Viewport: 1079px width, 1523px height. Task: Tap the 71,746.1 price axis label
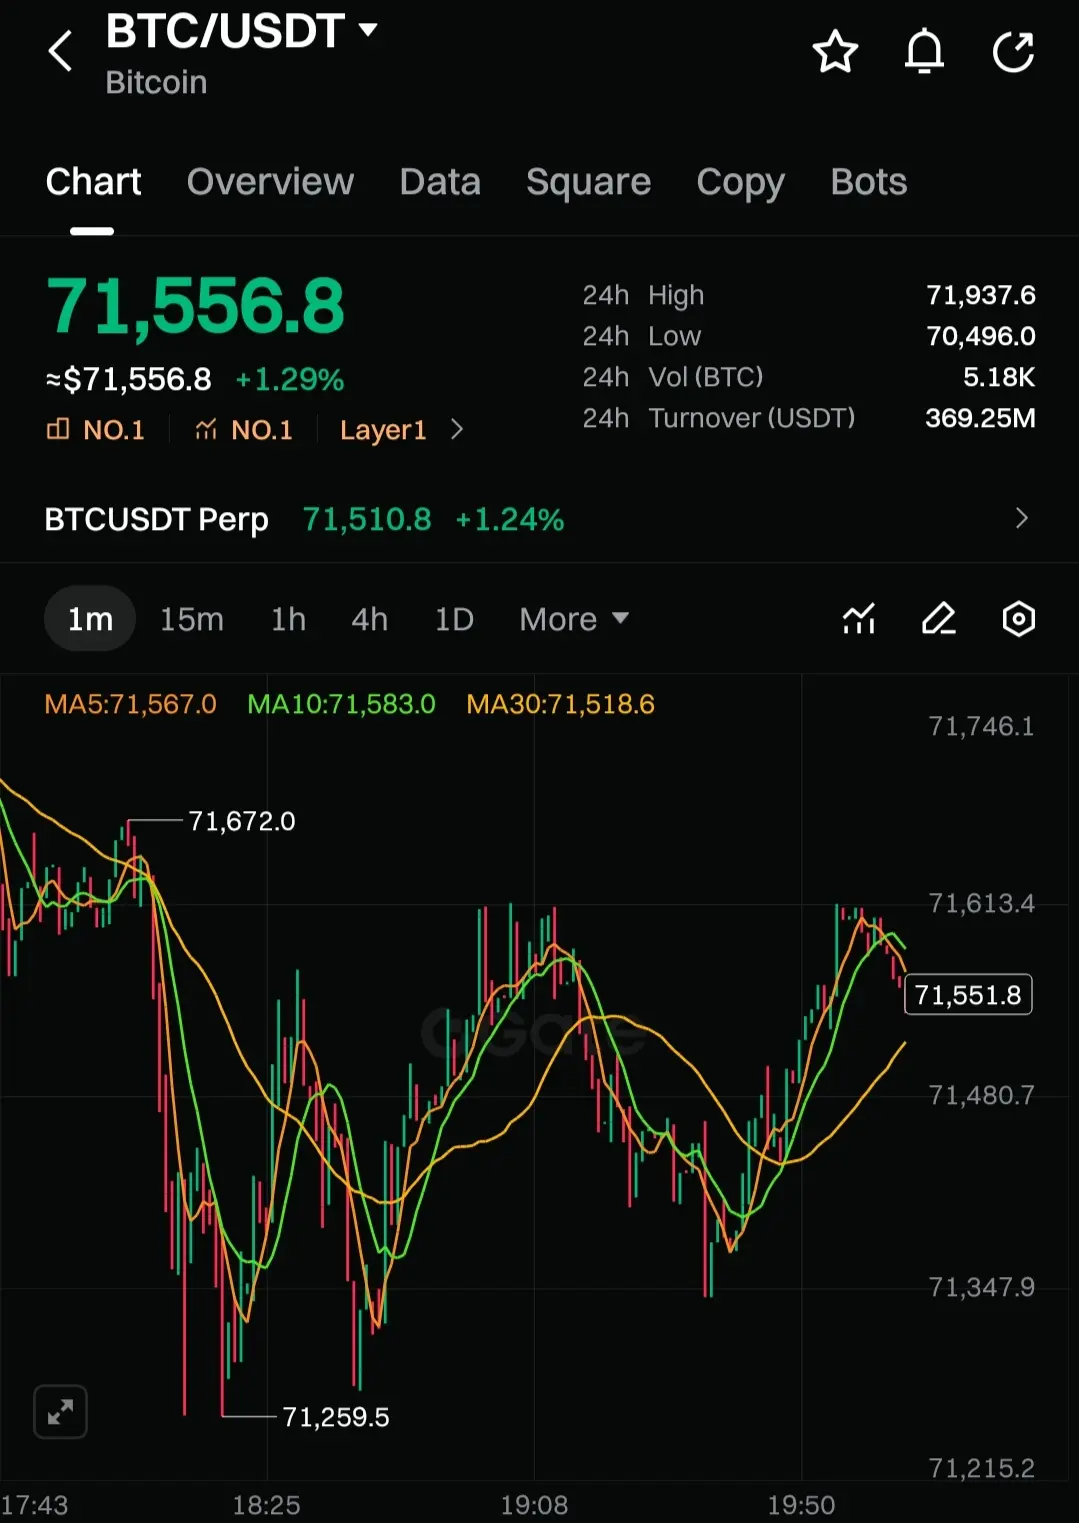click(981, 726)
